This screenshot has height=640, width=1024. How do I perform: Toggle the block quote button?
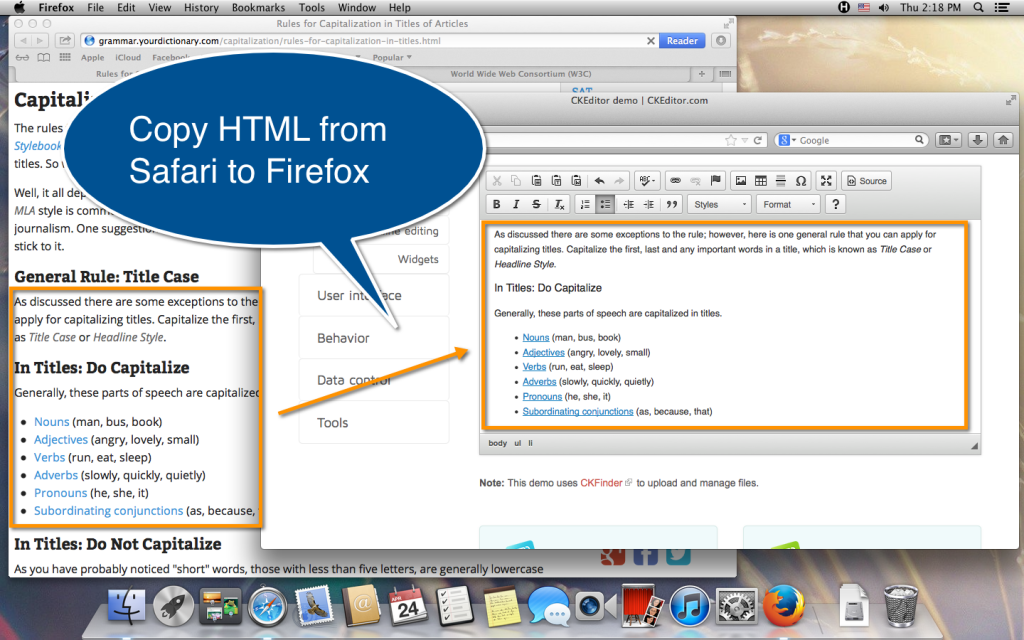pyautogui.click(x=671, y=204)
